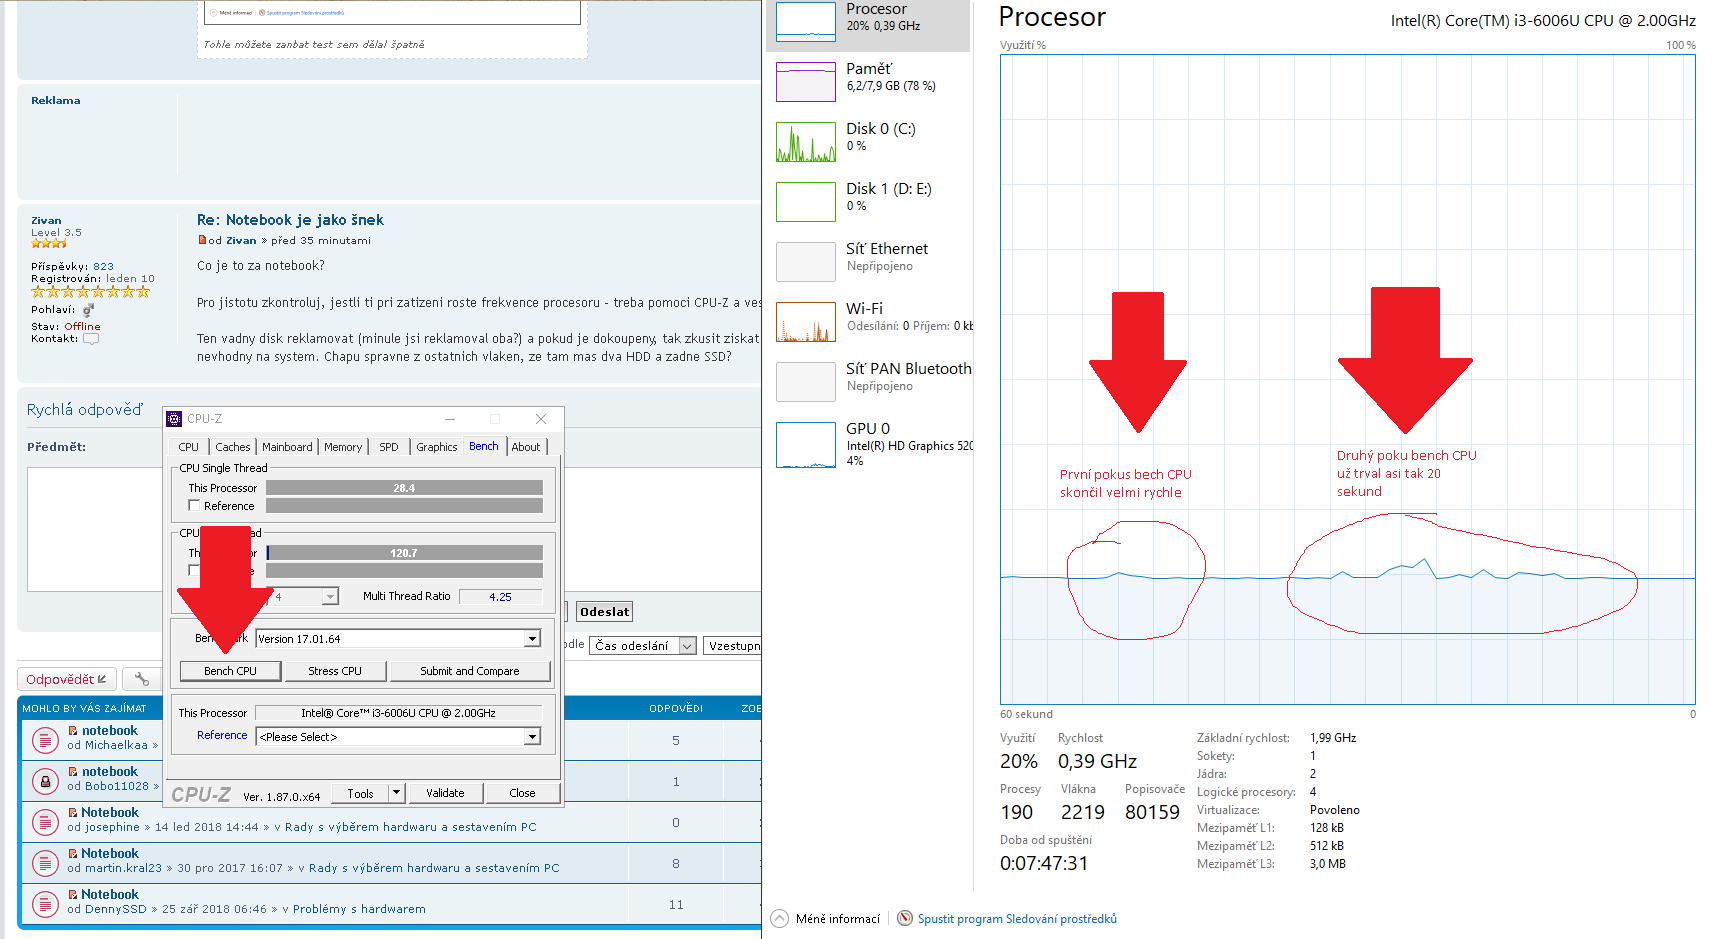This screenshot has width=1720, height=939.
Task: Click the Submit and Compare button
Action: click(470, 671)
